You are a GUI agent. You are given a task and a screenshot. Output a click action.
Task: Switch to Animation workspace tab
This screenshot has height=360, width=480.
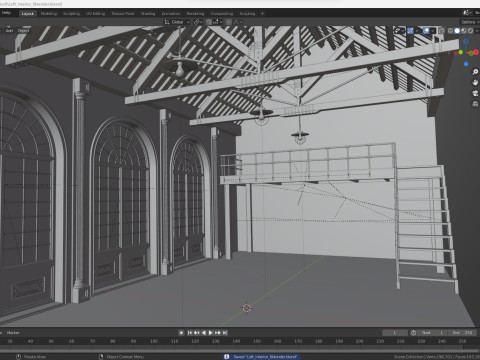coord(171,14)
